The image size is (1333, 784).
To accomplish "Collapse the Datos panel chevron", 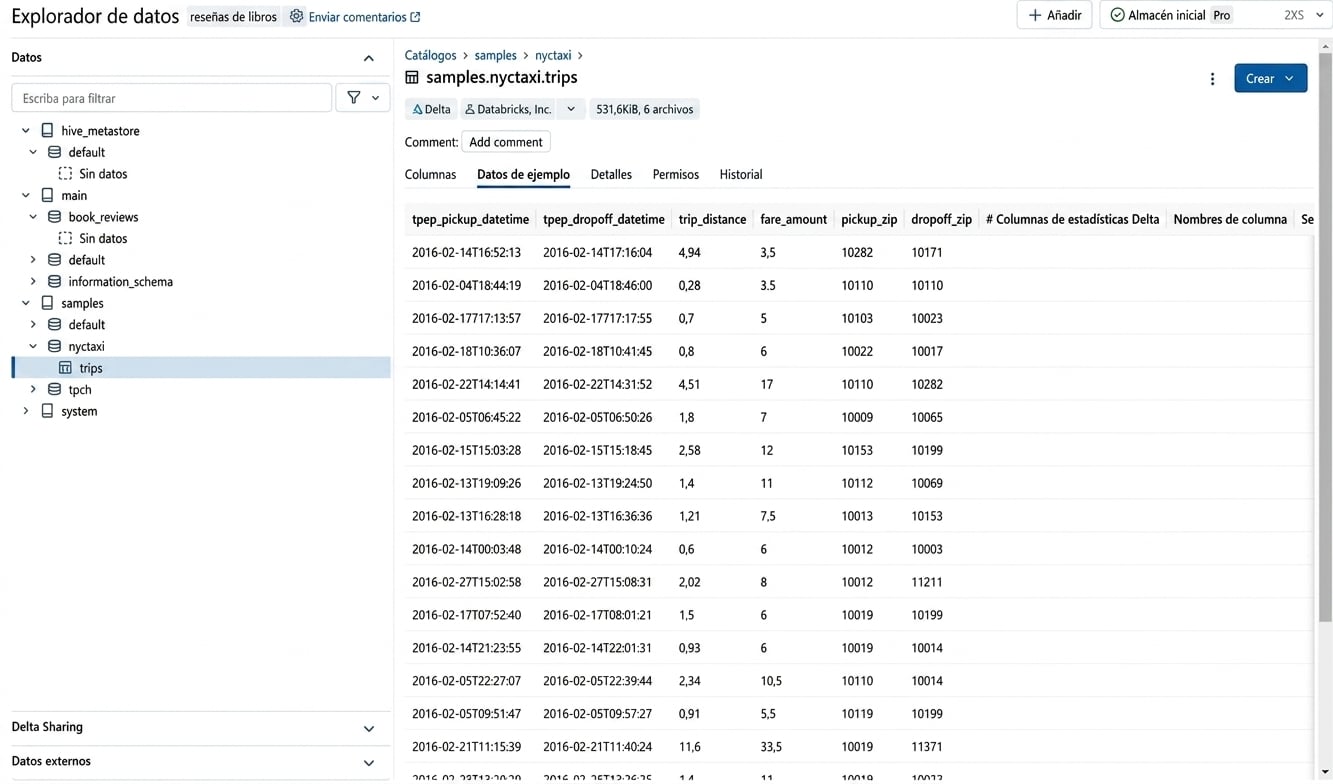I will [x=369, y=58].
